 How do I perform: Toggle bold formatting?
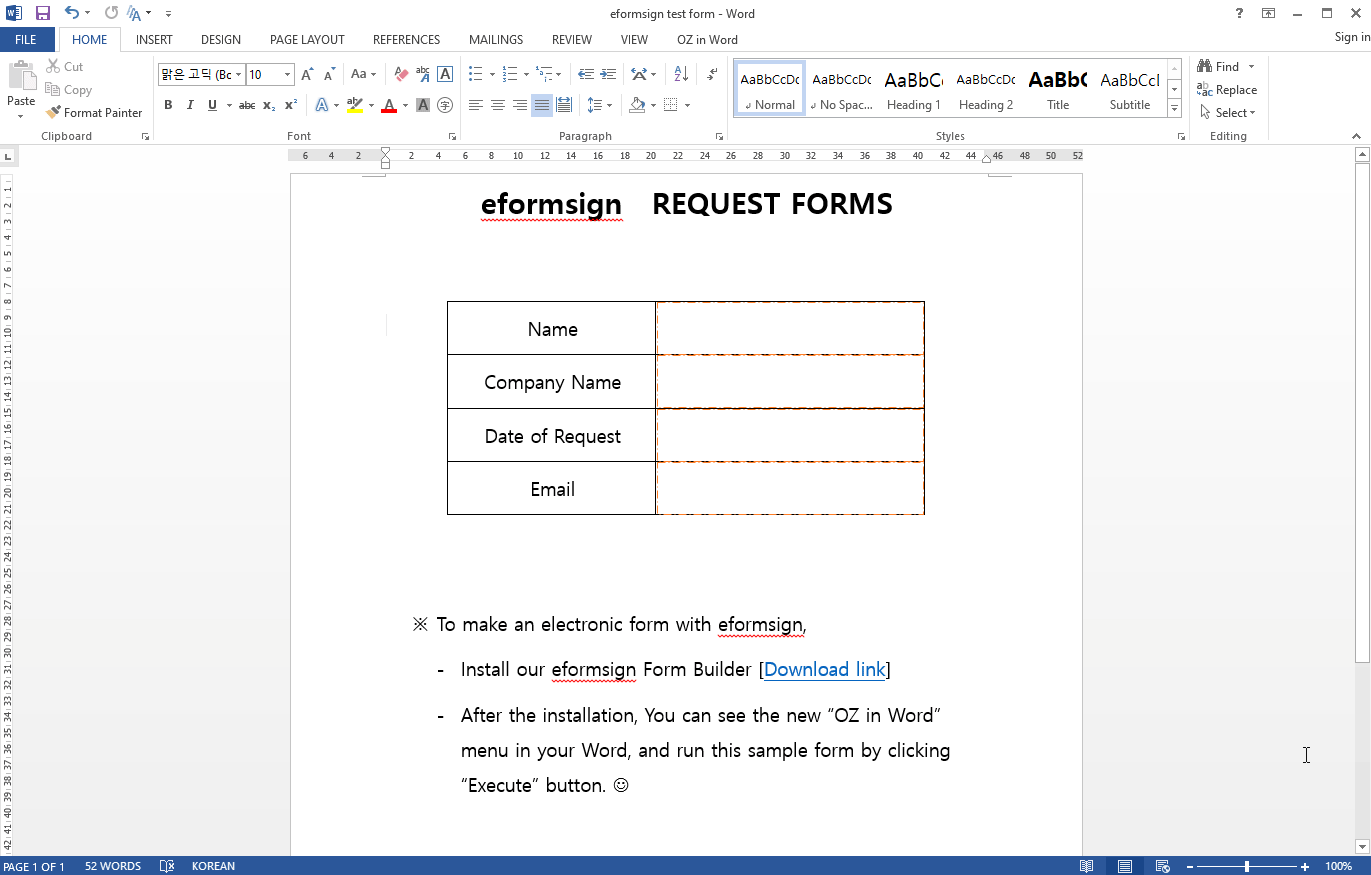[168, 105]
